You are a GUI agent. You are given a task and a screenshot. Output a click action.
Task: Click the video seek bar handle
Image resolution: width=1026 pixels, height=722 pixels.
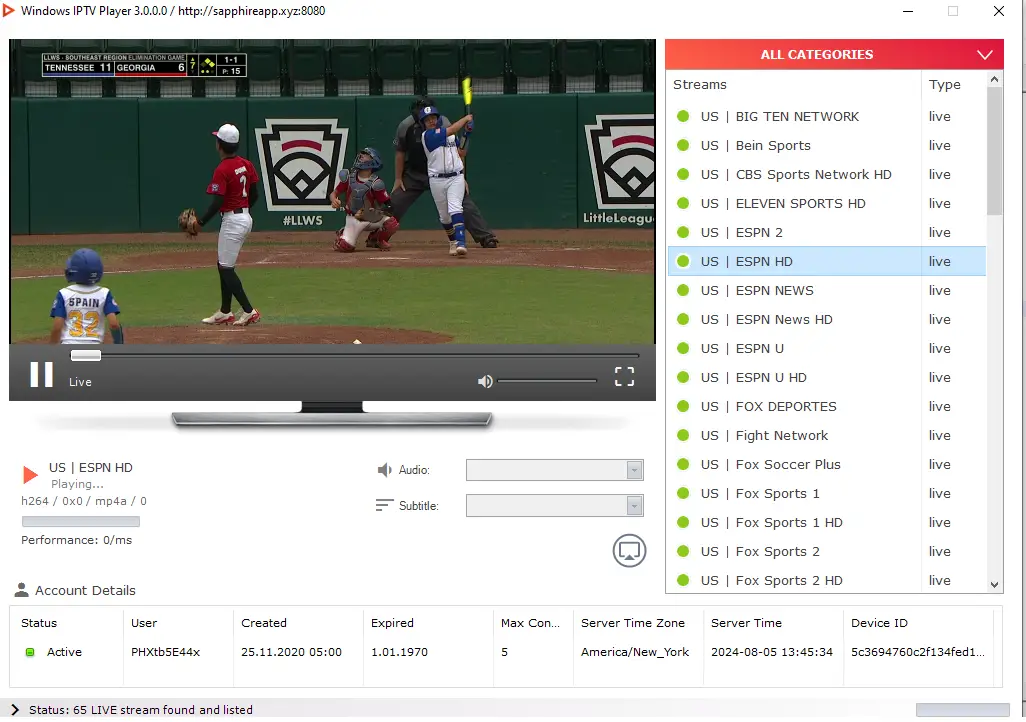click(86, 355)
